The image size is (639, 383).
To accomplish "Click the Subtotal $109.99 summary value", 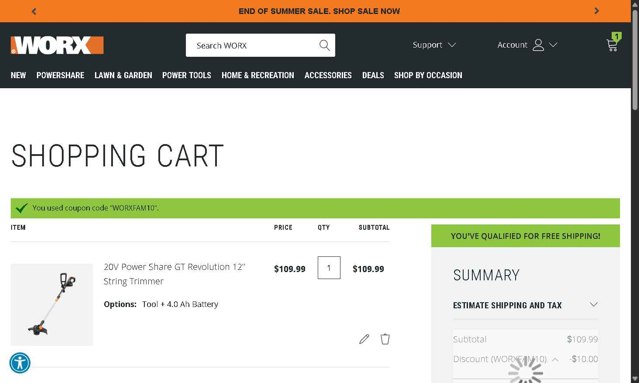I will 582,339.
